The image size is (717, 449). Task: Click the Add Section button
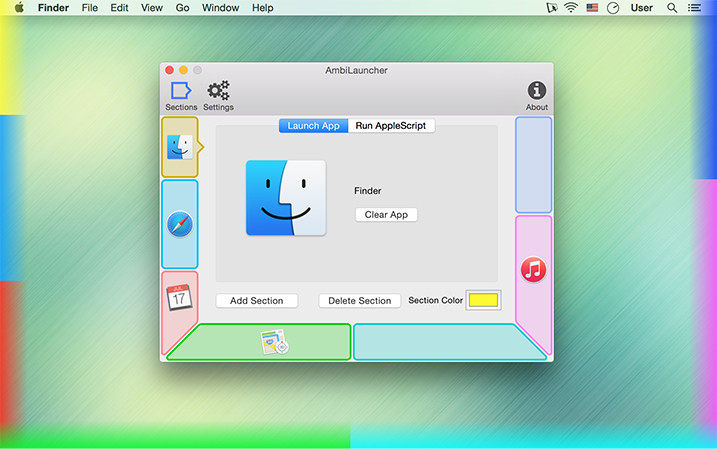256,301
